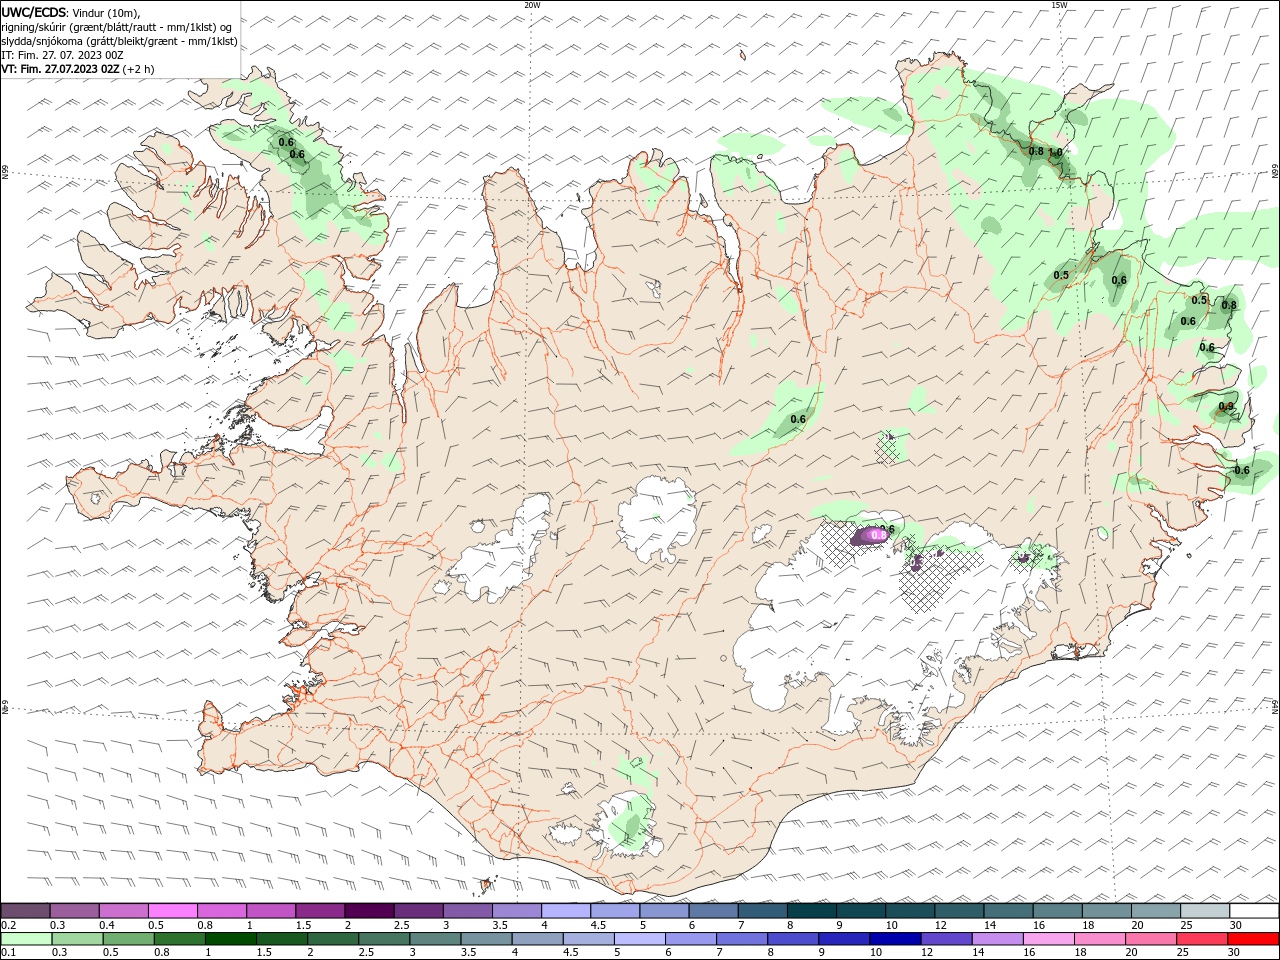Click the 1.0 precipitation value in the northeast
1280x960 pixels.
pos(1055,152)
